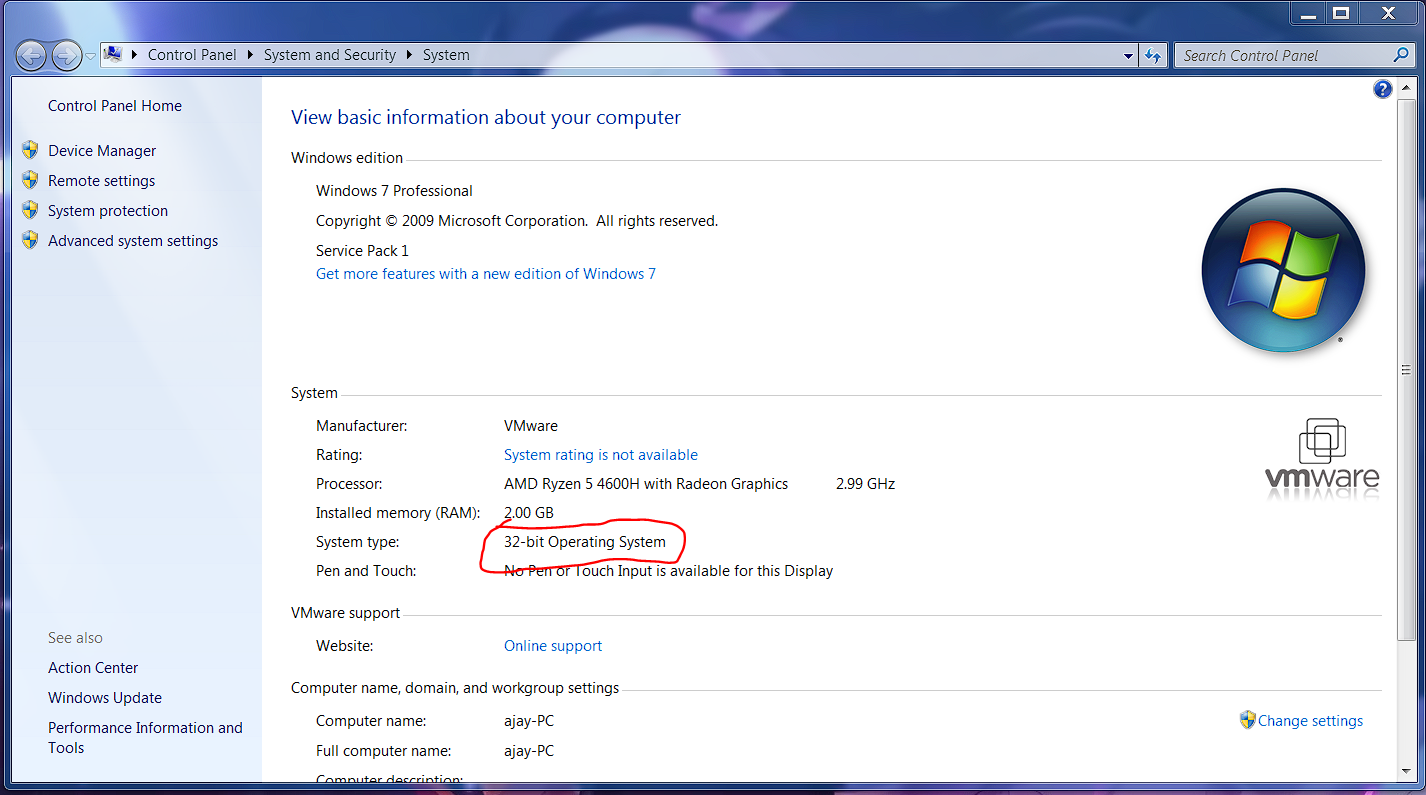Open Help with the blue question mark
Screen dimensions: 1426x795
[x=1383, y=90]
